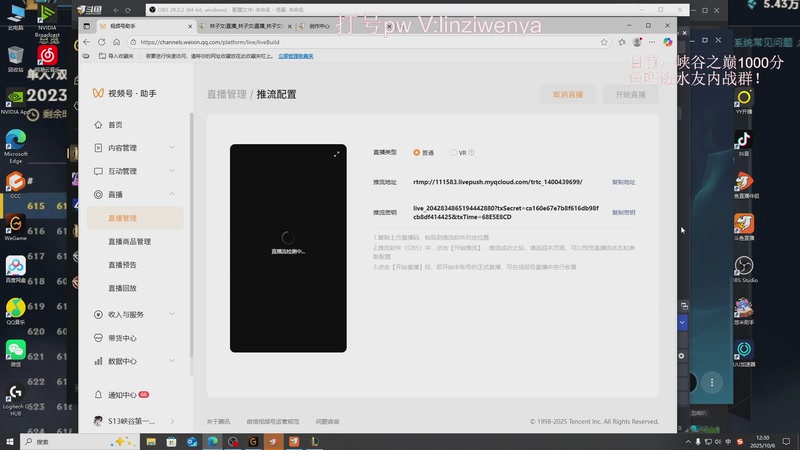800x450 pixels.
Task: Click the browser home icon
Action: [x=117, y=42]
